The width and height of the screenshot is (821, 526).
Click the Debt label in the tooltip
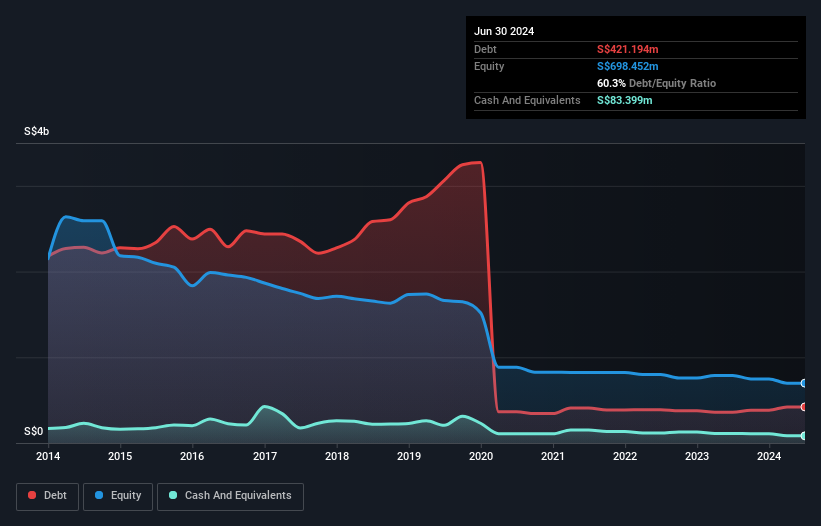click(485, 49)
